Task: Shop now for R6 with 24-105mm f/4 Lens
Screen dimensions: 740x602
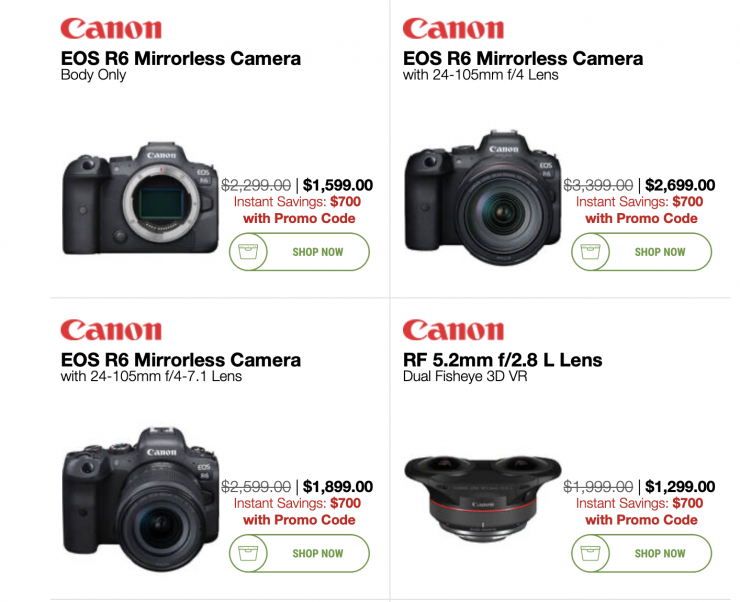Action: tap(641, 252)
